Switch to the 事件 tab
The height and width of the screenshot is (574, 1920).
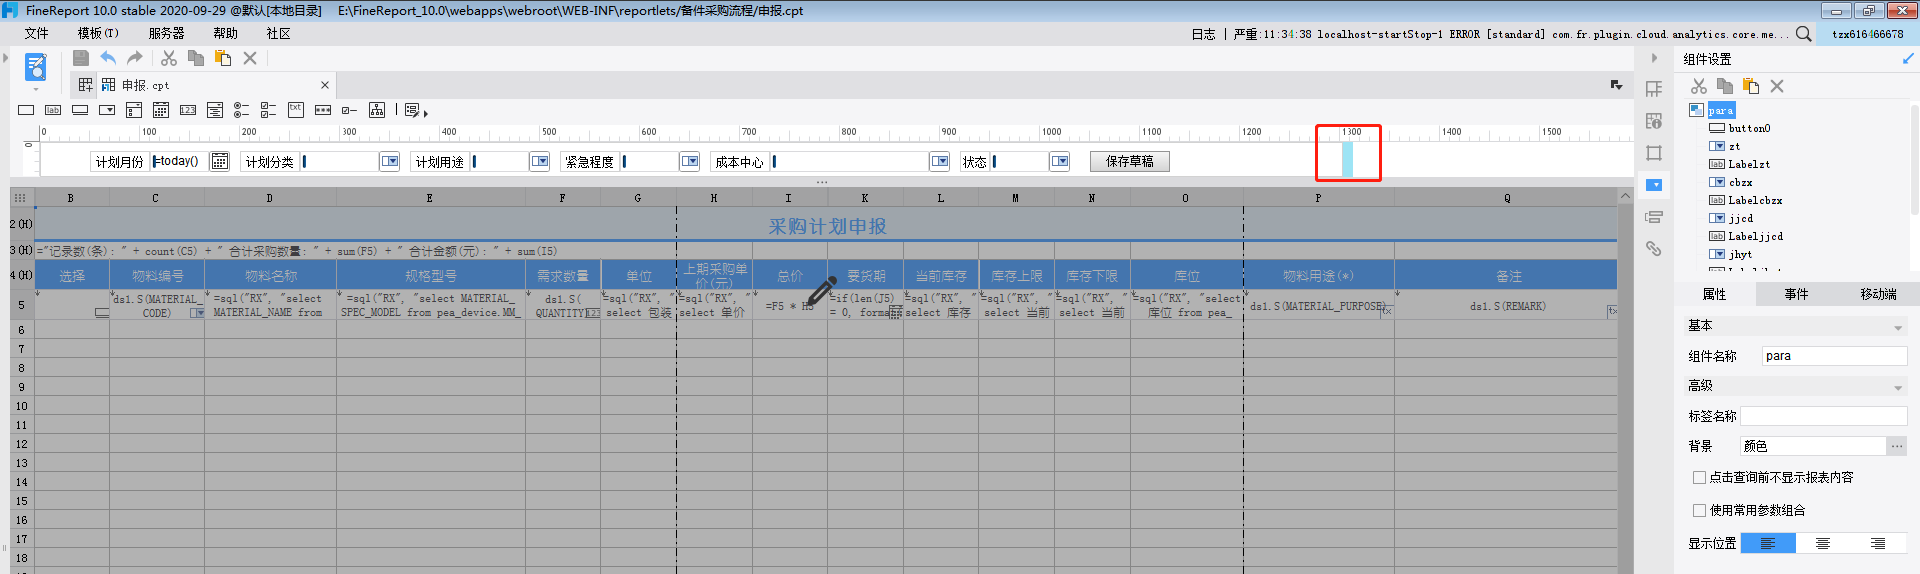pos(1797,294)
